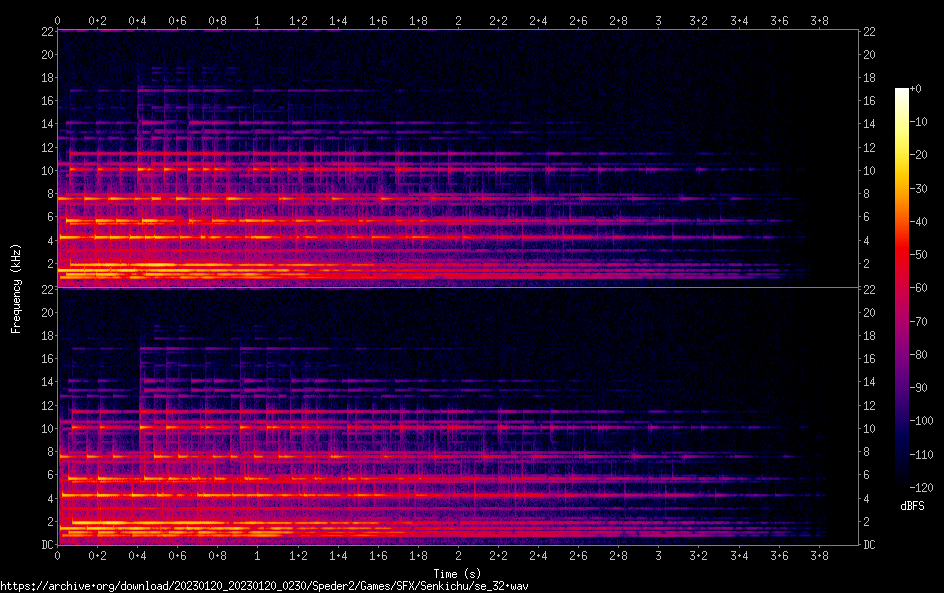
Task: Click the 16 kHz label on lower channel's right axis
Action: 870,359
